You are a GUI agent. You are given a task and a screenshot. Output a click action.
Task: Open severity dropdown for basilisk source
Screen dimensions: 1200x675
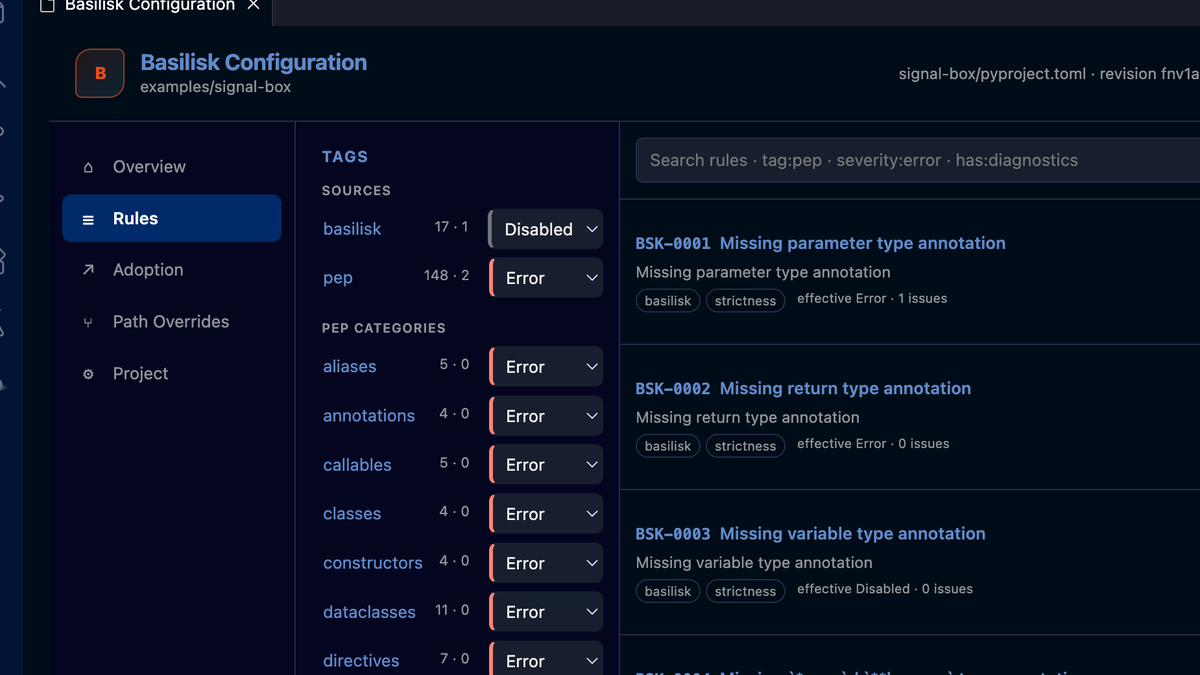(x=546, y=229)
